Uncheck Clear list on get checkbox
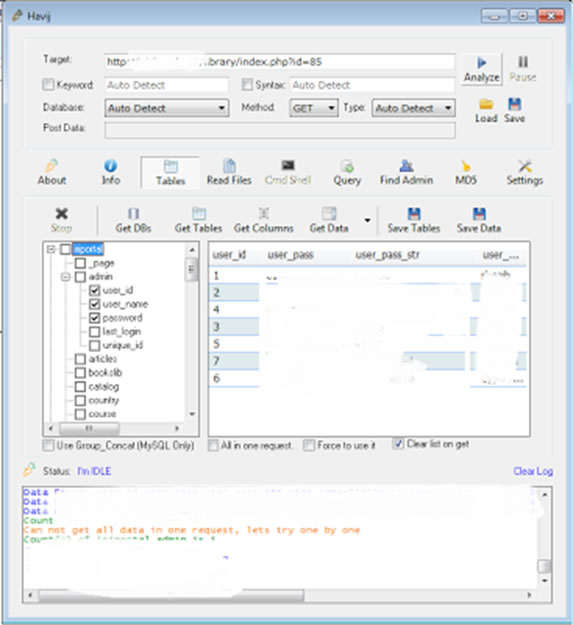Image resolution: width=573 pixels, height=625 pixels. [x=398, y=444]
